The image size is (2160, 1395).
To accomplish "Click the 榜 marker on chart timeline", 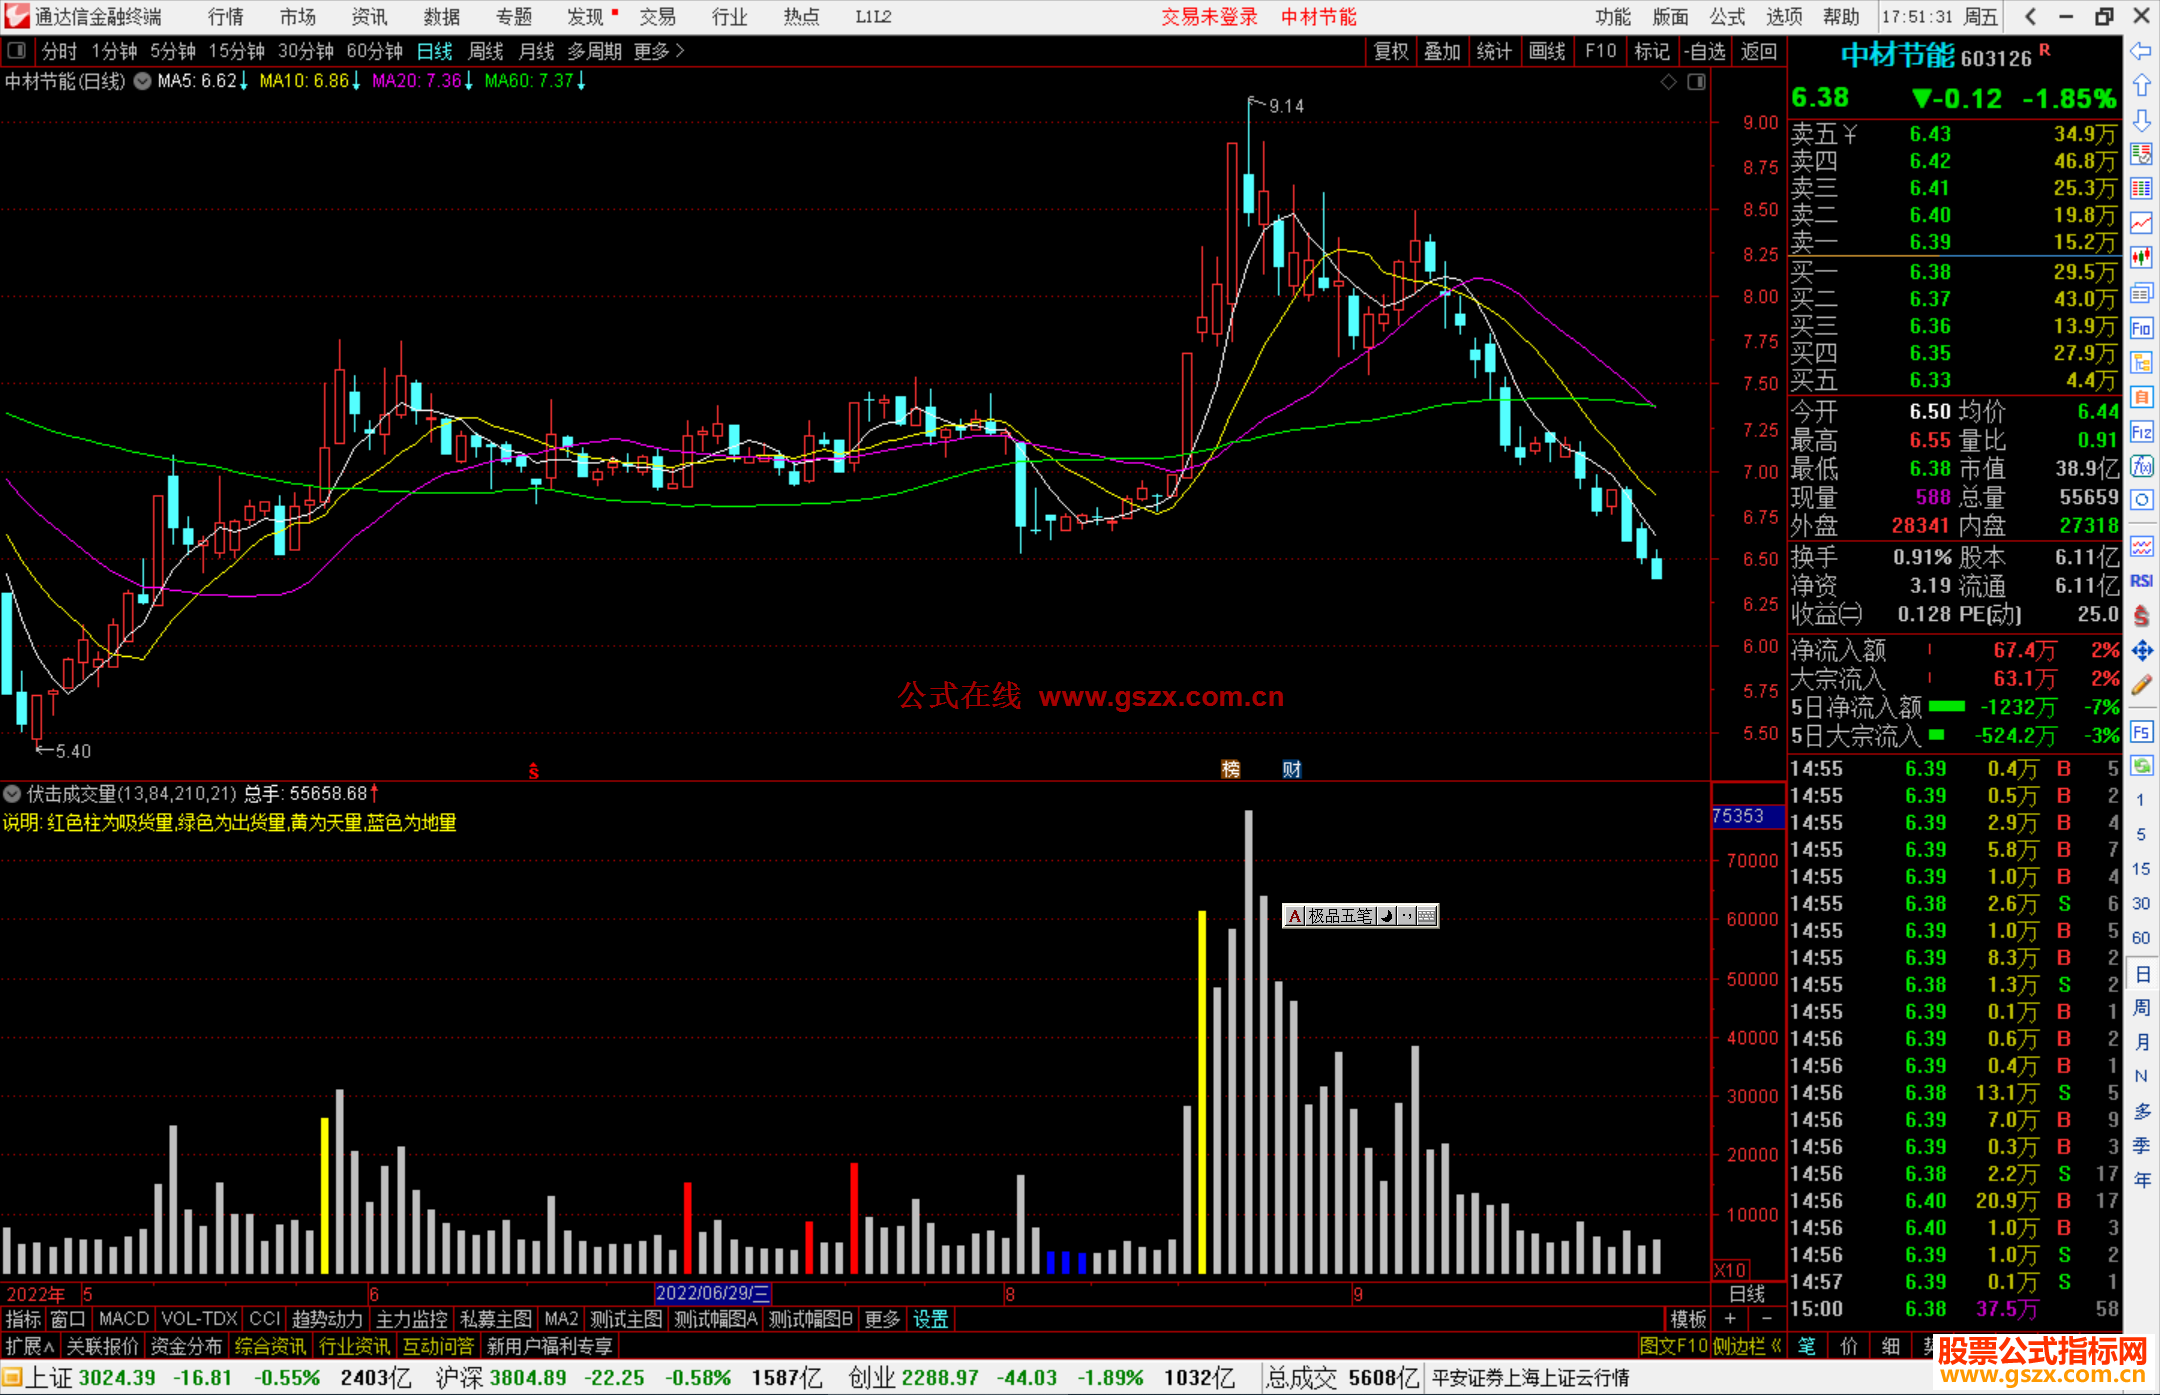I will point(1231,769).
